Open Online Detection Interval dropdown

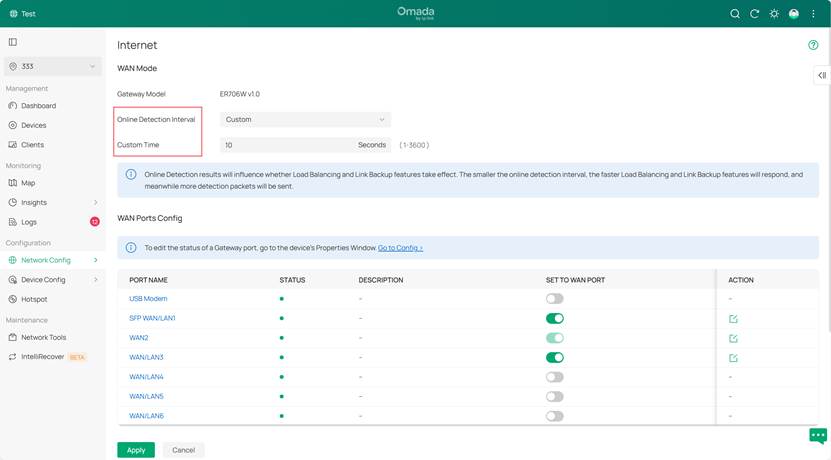[305, 119]
